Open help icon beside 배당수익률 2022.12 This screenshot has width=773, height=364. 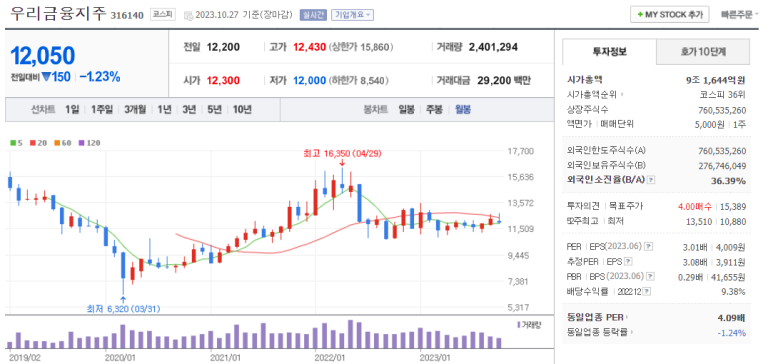[646, 291]
